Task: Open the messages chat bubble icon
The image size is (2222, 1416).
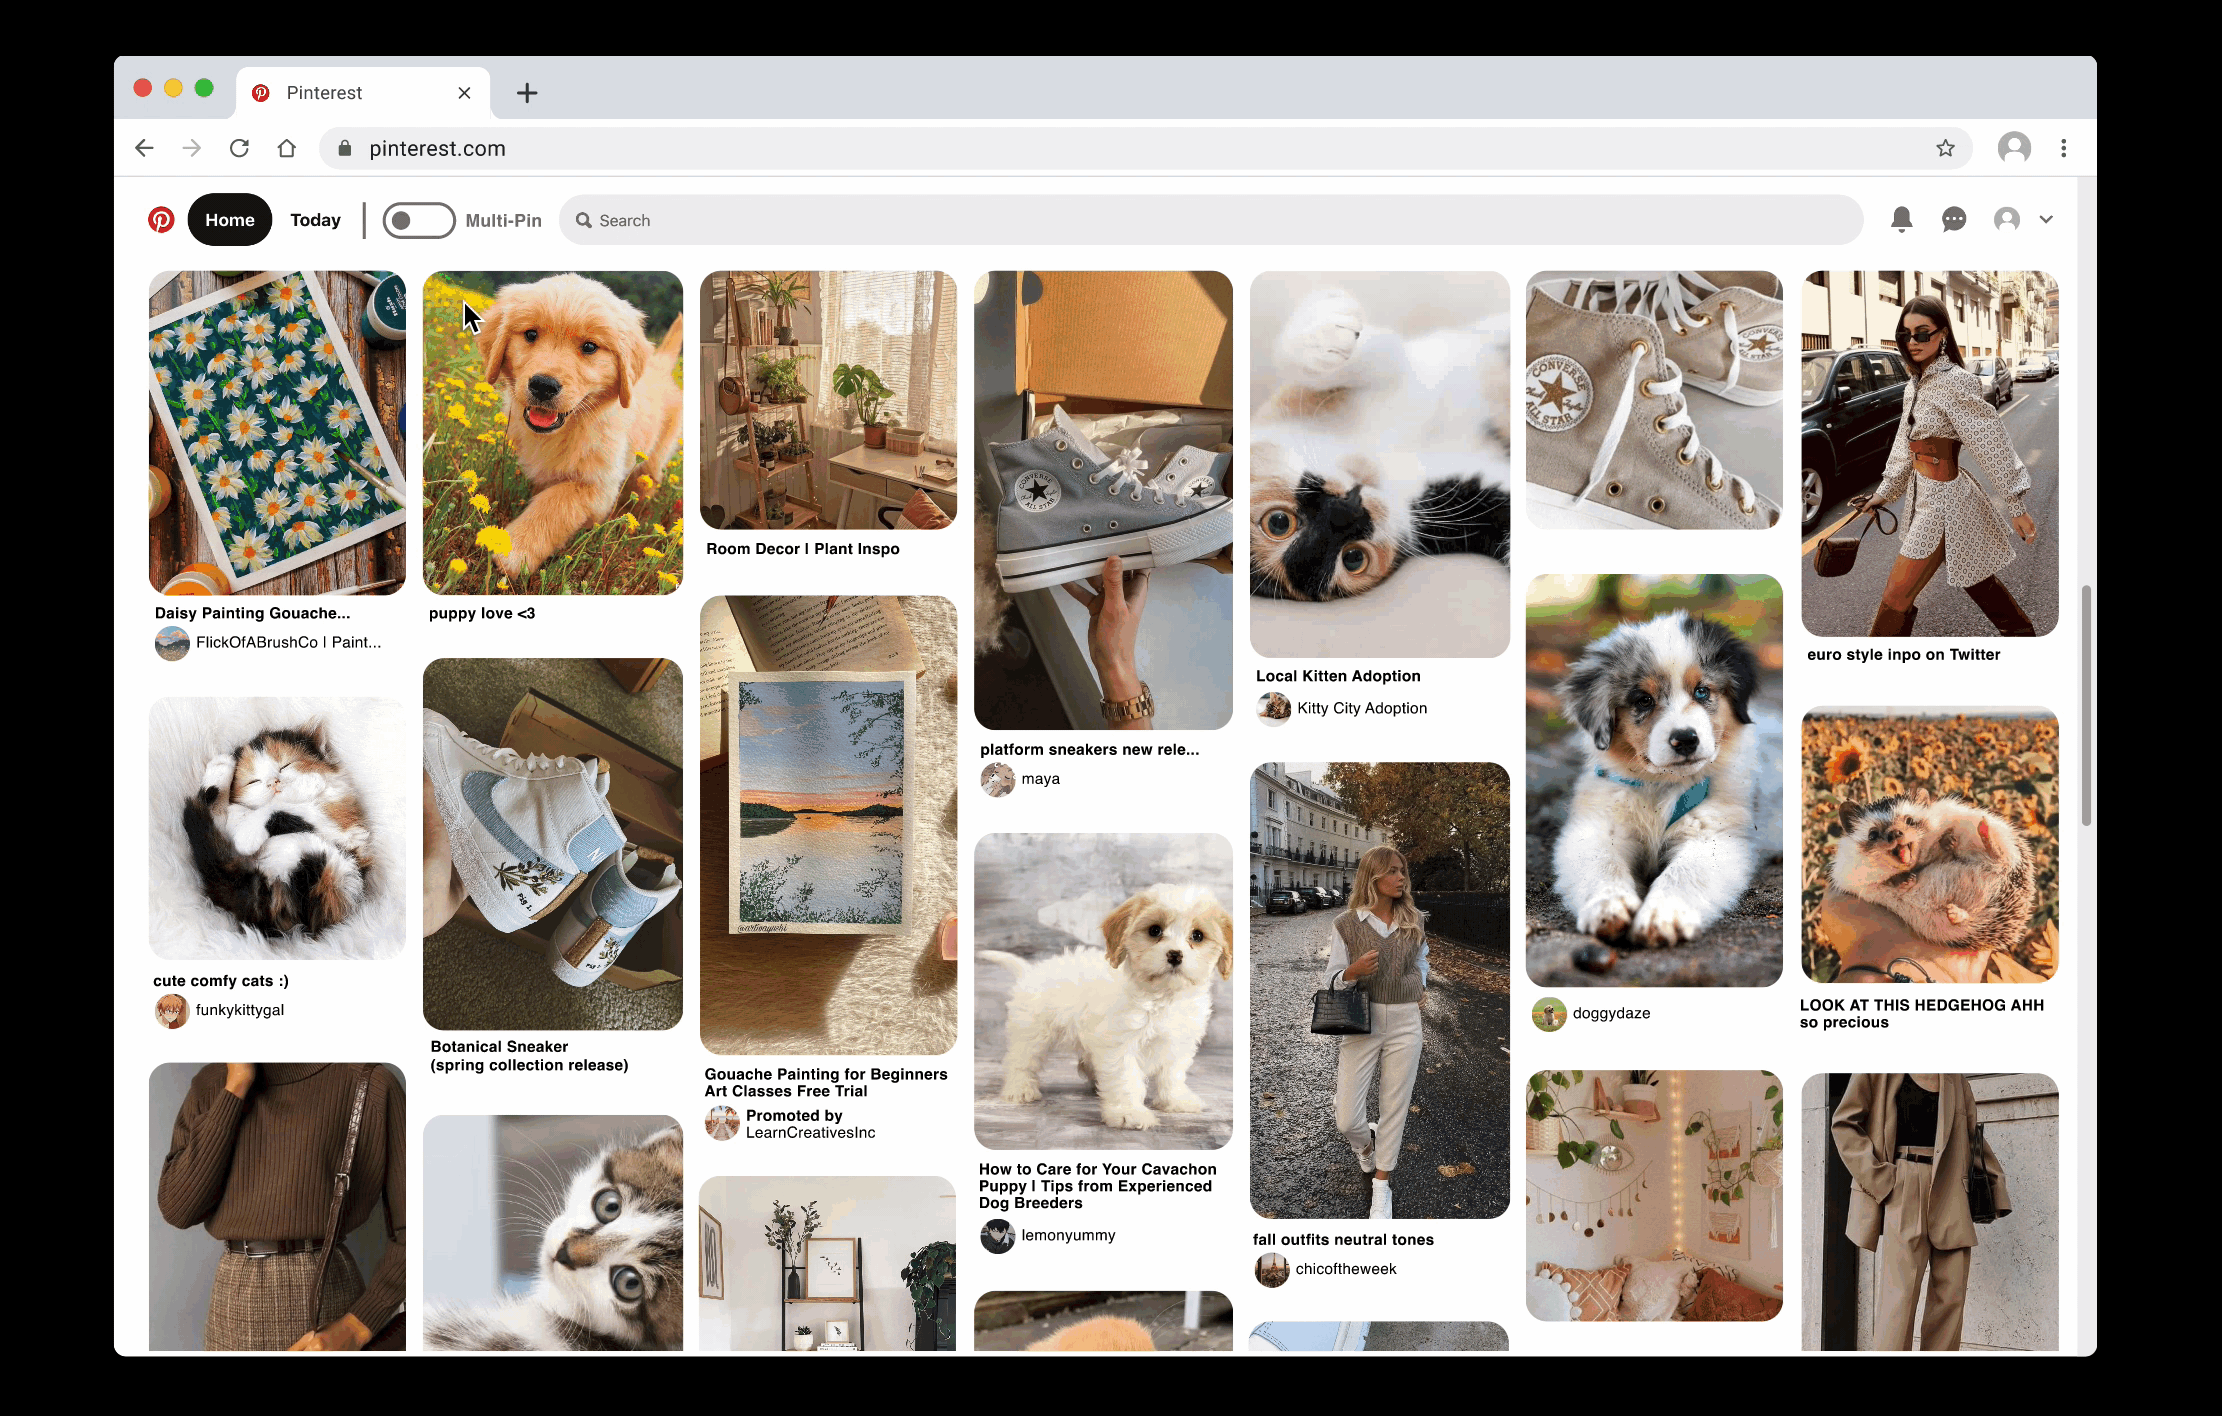Action: pos(1953,220)
